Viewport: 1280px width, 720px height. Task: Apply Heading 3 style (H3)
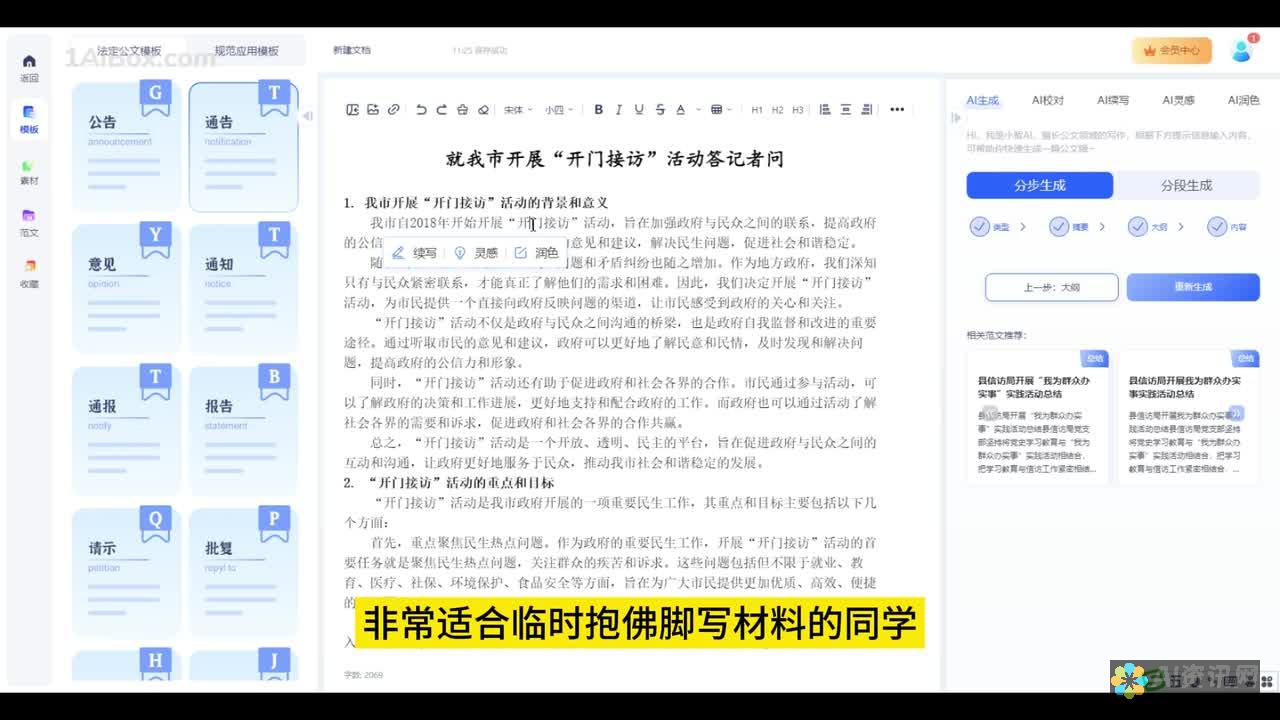(x=797, y=110)
